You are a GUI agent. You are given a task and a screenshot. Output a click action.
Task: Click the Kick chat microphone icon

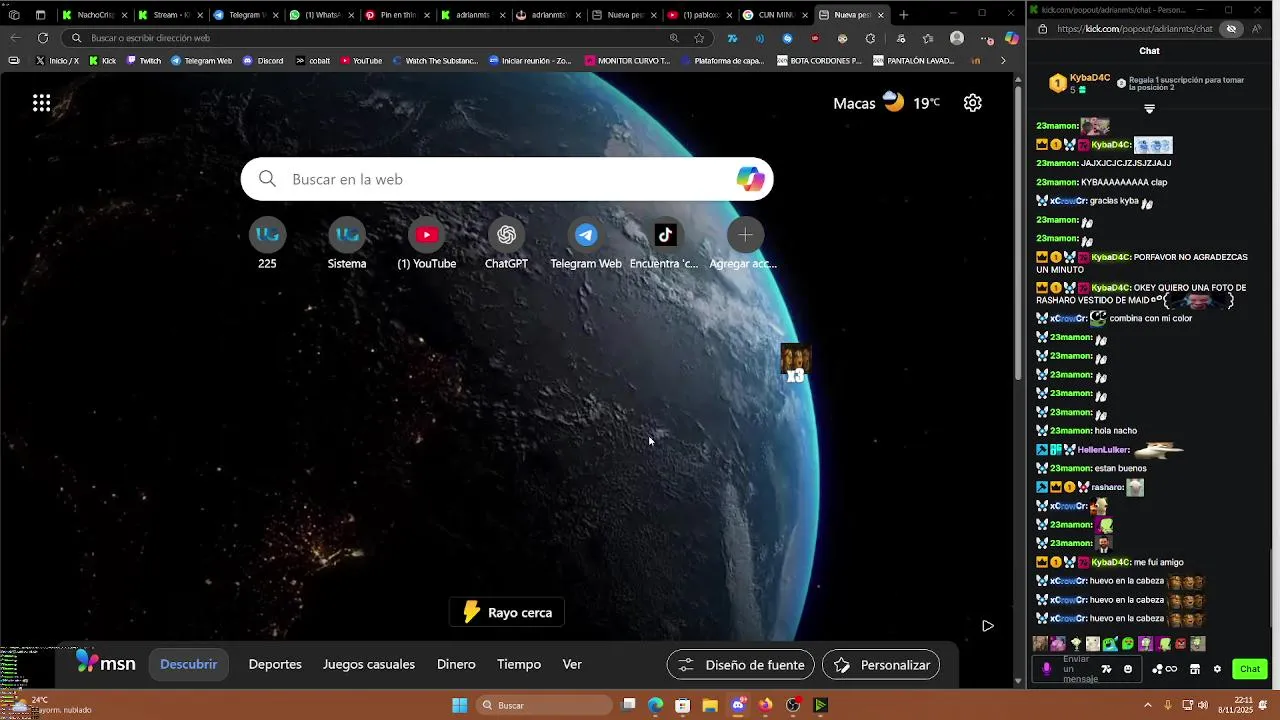pyautogui.click(x=1047, y=669)
